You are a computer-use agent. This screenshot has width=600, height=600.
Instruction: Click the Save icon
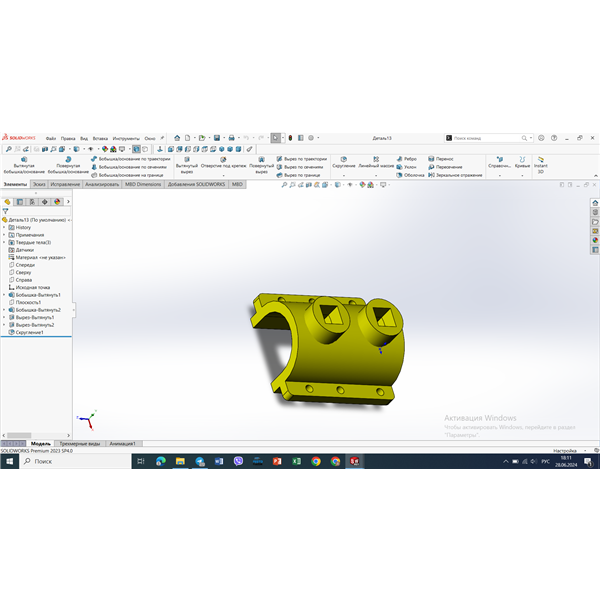pyautogui.click(x=217, y=138)
